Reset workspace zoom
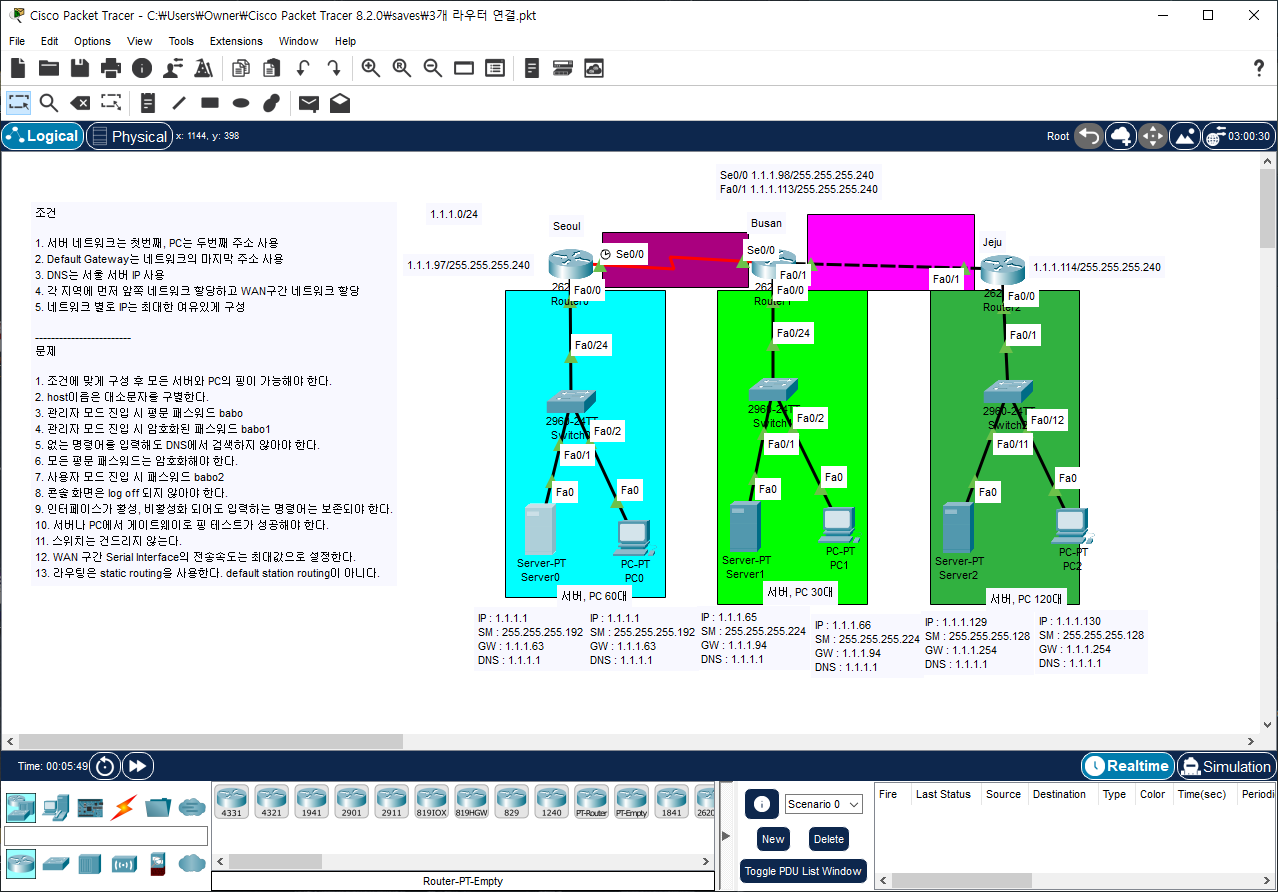Screen dimensions: 1278x892 pos(402,68)
